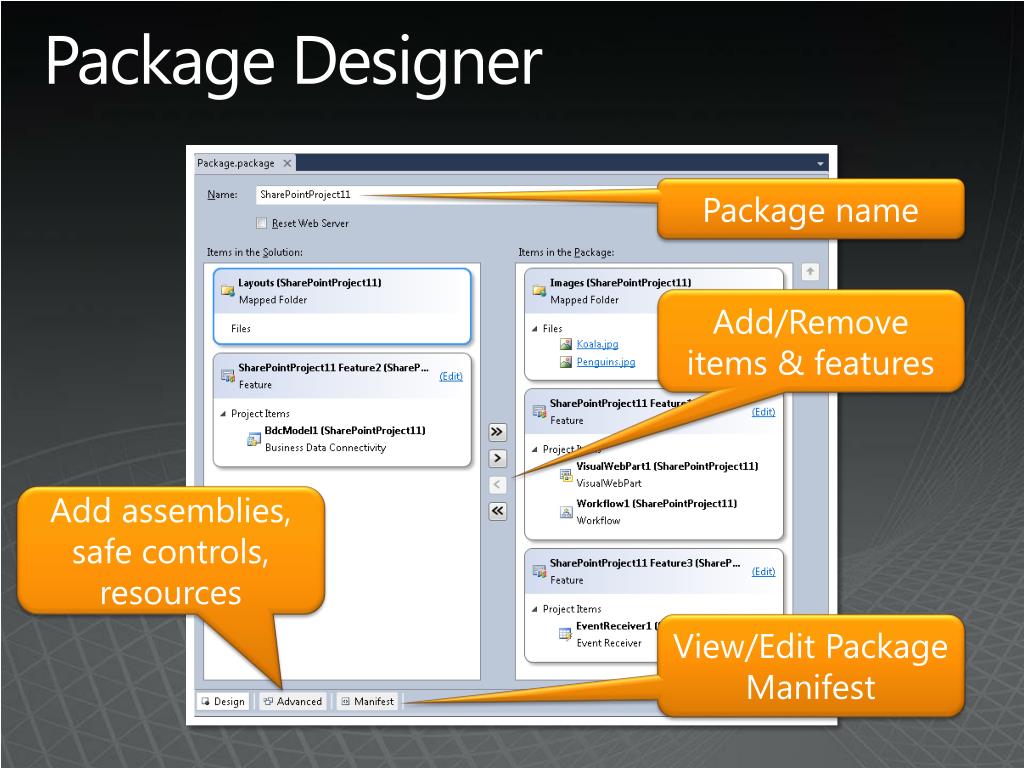This screenshot has width=1024, height=768.
Task: Click the Workflow1 item icon
Action: click(x=566, y=512)
